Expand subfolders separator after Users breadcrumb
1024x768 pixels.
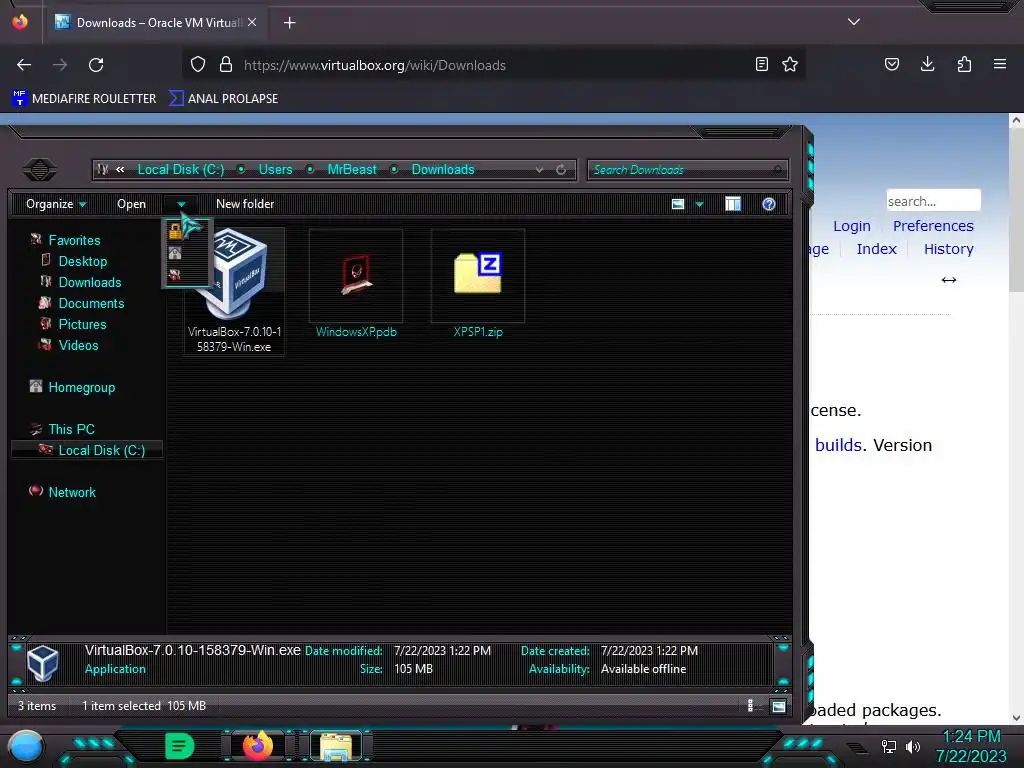[x=310, y=170]
